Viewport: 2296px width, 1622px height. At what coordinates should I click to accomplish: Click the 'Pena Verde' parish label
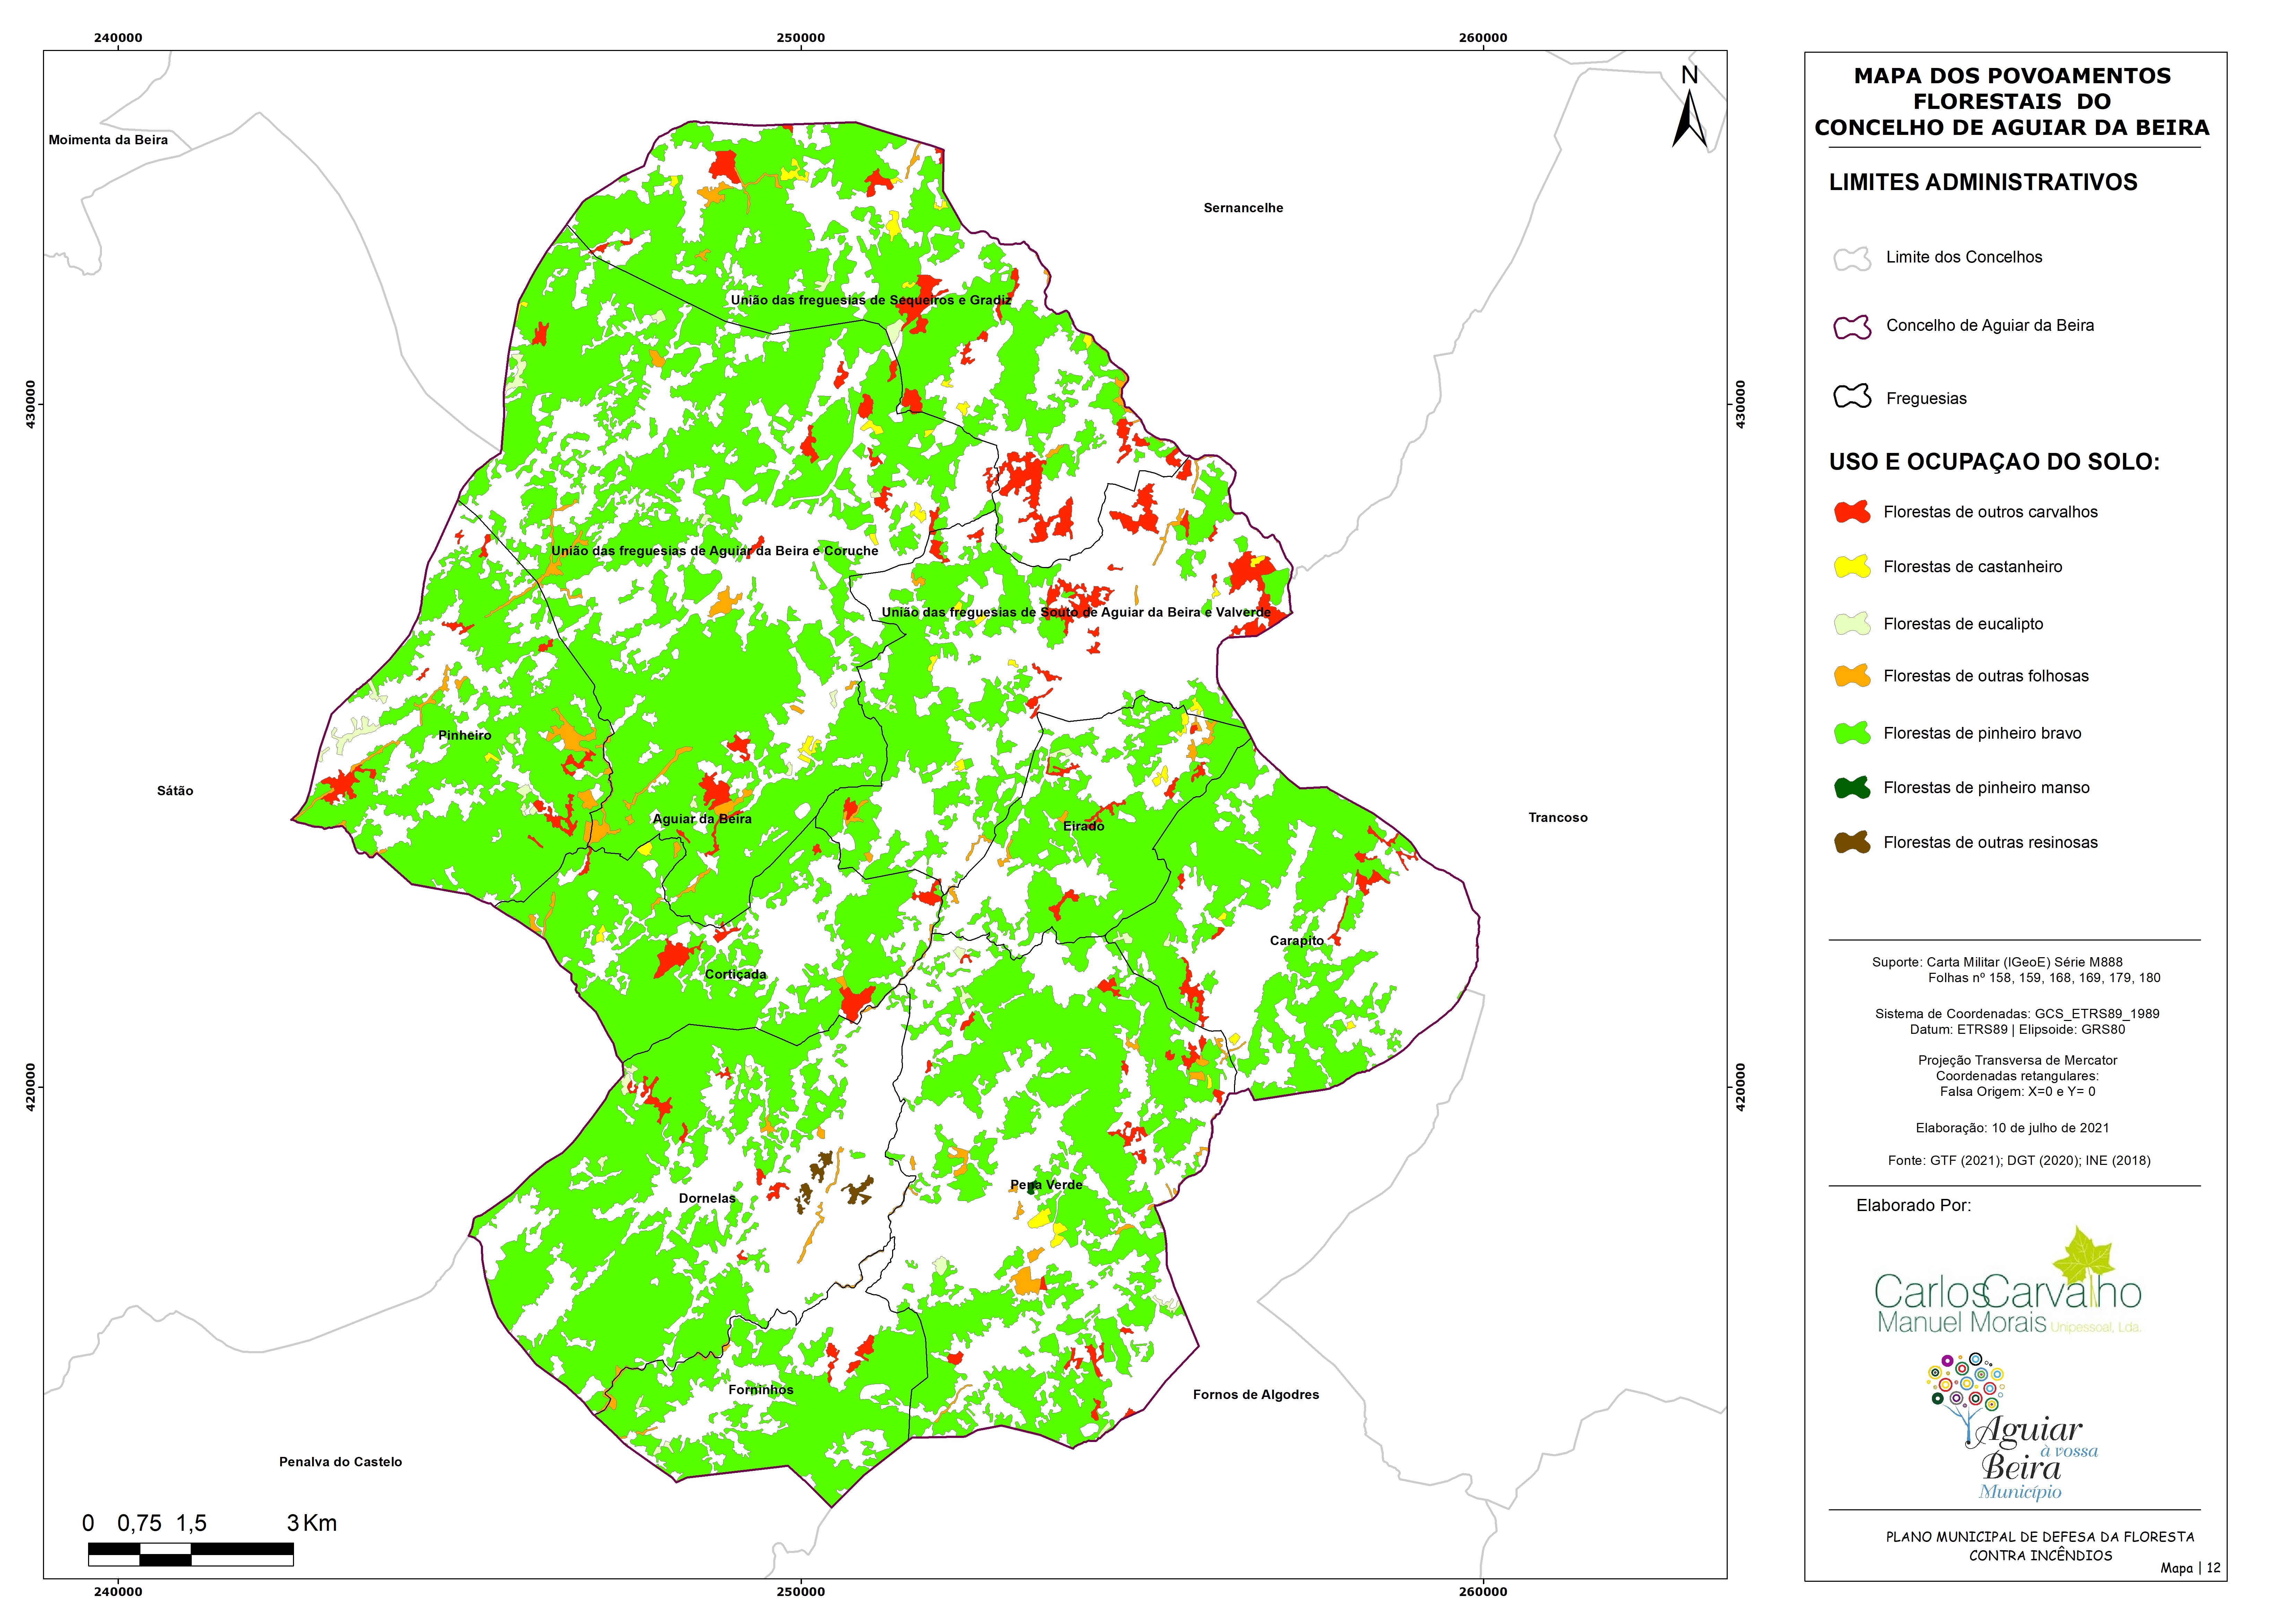1046,1185
